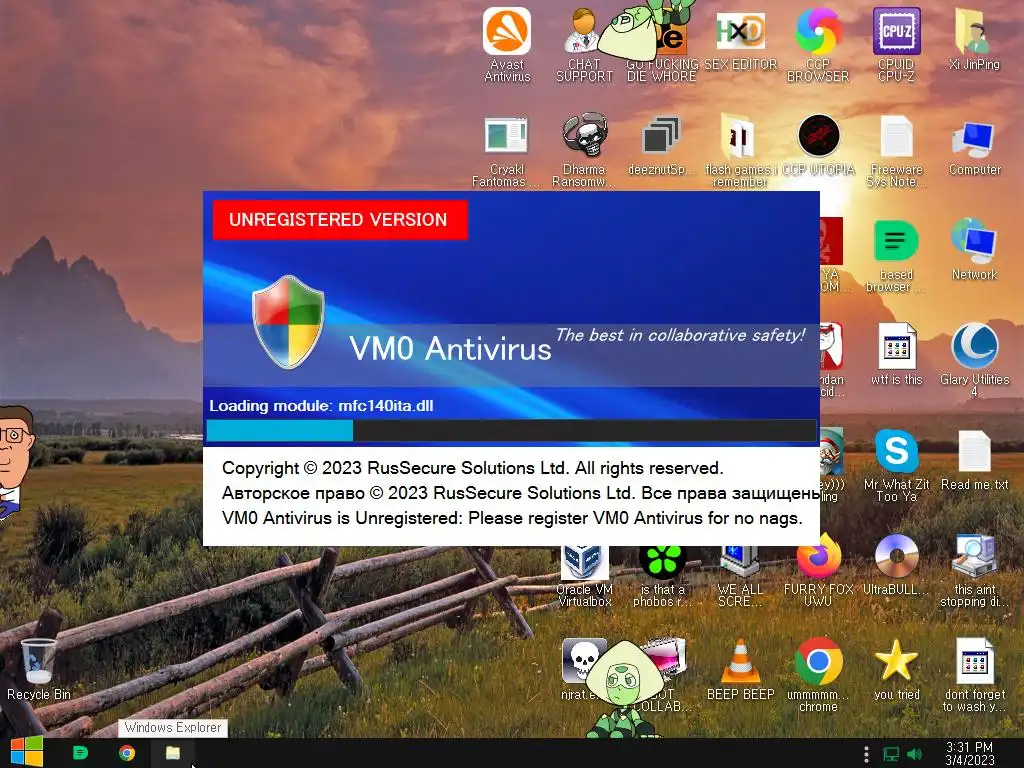Open the taskbar clock showing 3:31 PM
This screenshot has width=1024, height=768.
[x=970, y=754]
